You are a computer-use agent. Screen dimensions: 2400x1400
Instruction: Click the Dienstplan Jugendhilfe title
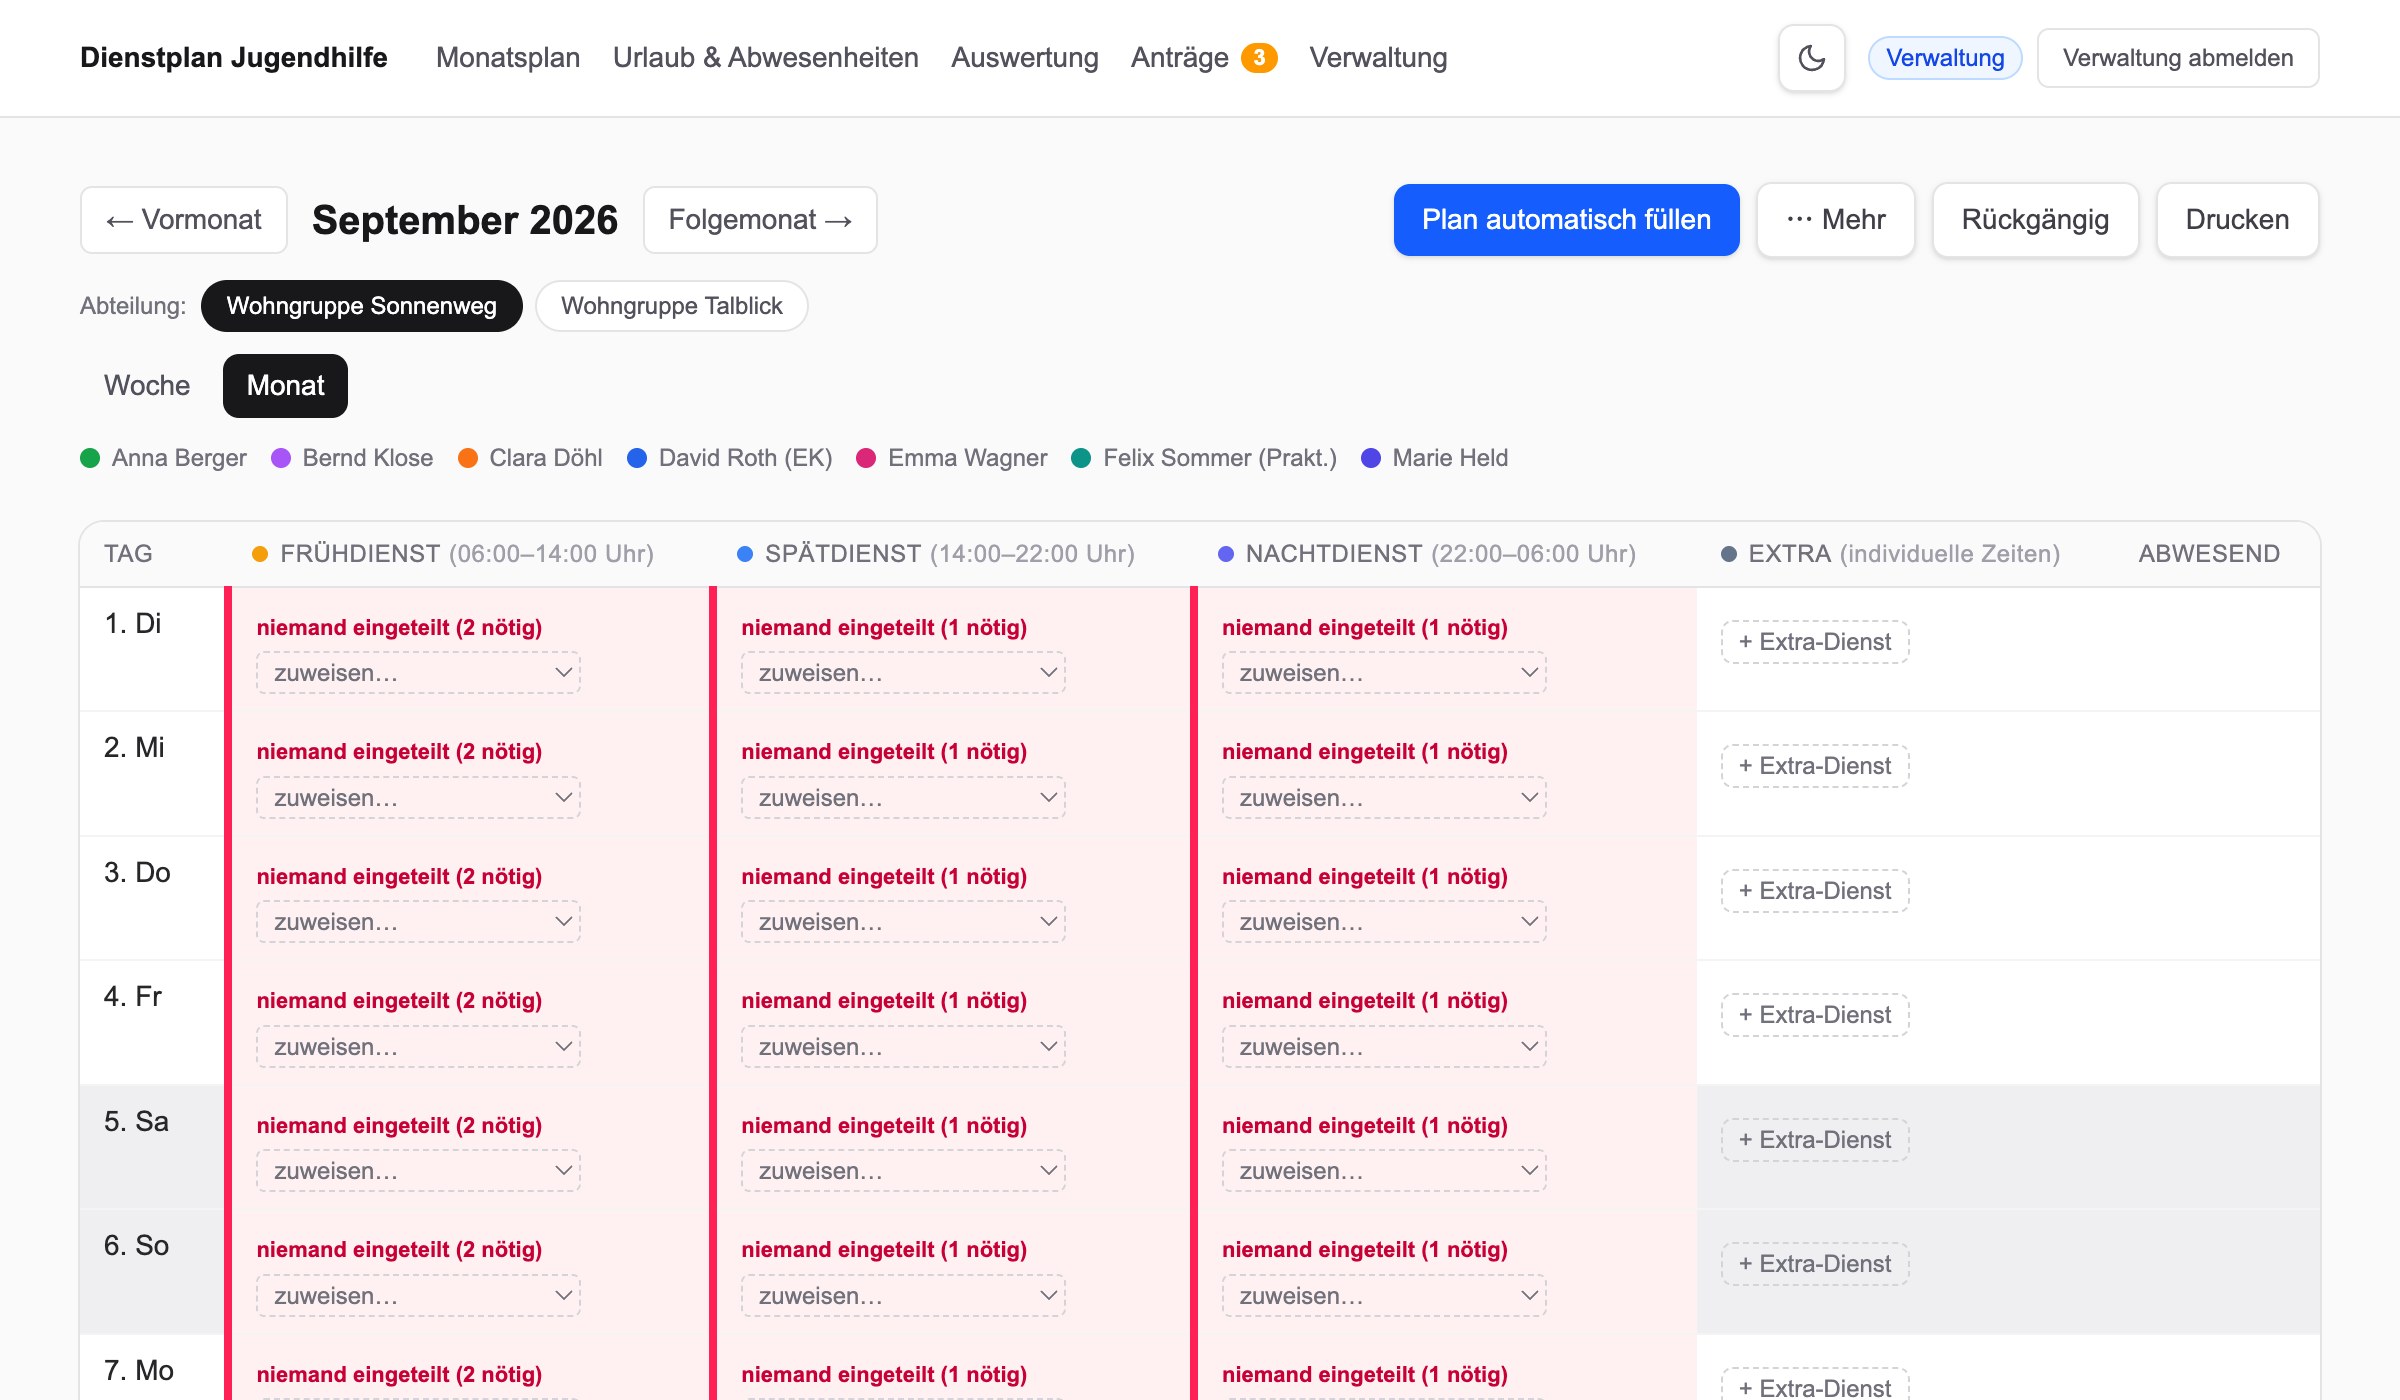(x=234, y=58)
